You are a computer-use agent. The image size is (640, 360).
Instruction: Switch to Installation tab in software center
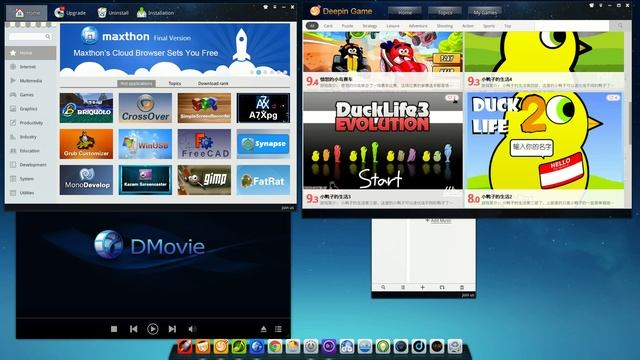[x=156, y=13]
